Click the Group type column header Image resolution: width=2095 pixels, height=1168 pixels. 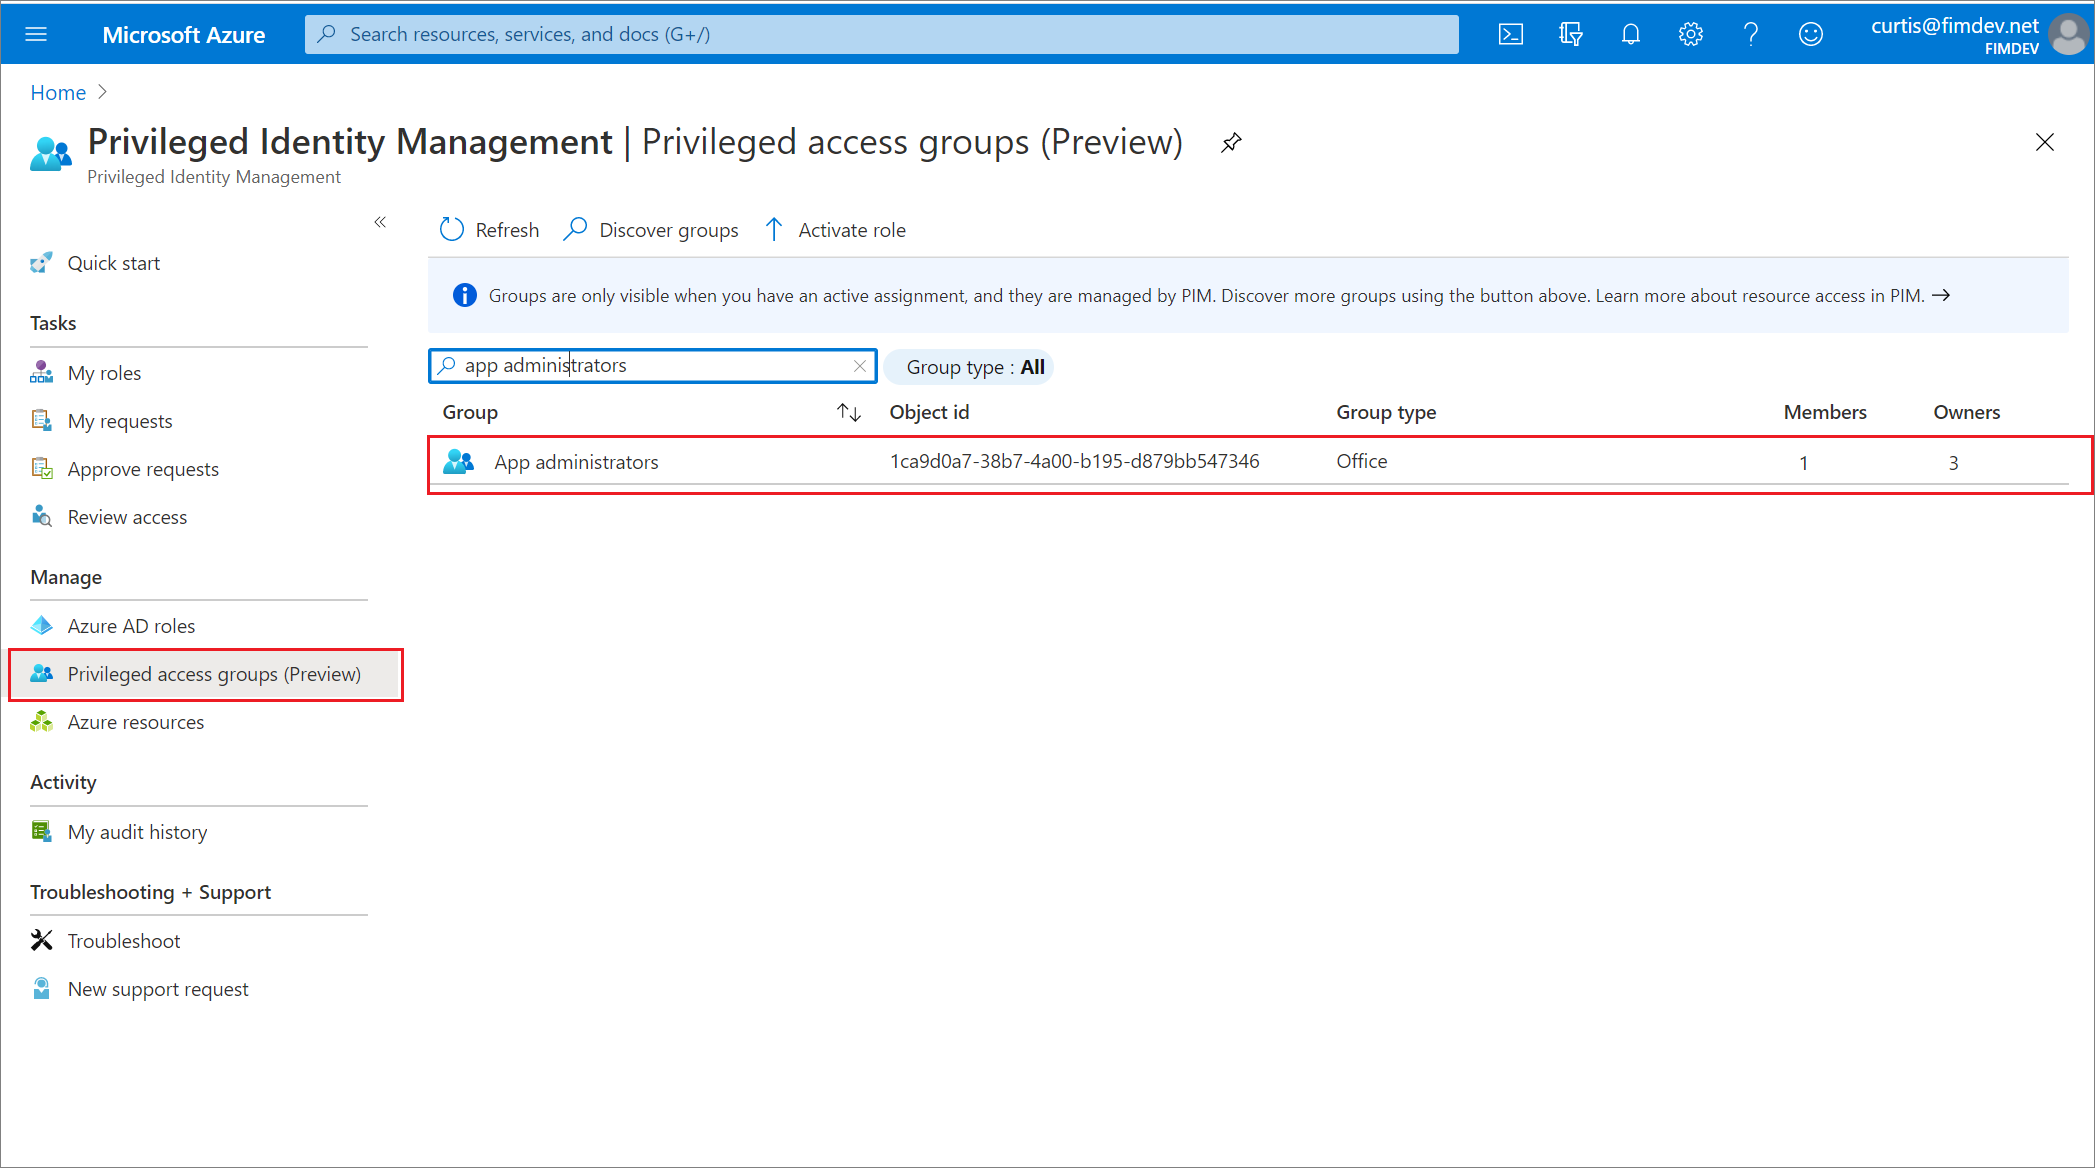(1386, 412)
